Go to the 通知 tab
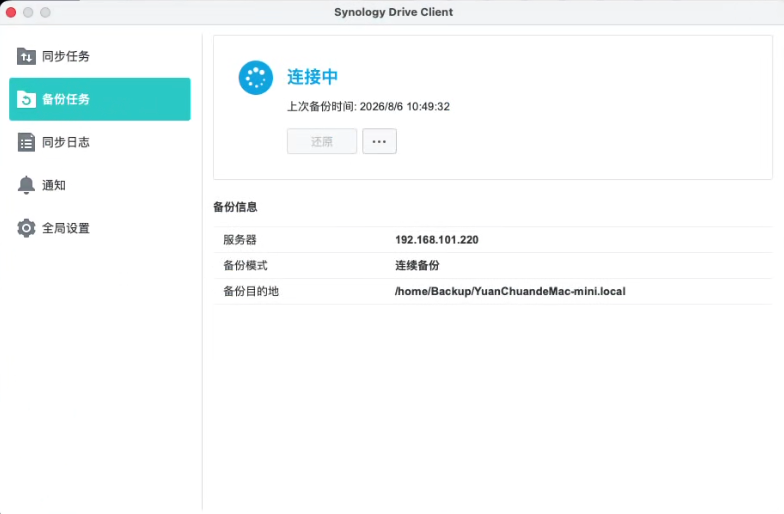The image size is (784, 514). tap(100, 185)
